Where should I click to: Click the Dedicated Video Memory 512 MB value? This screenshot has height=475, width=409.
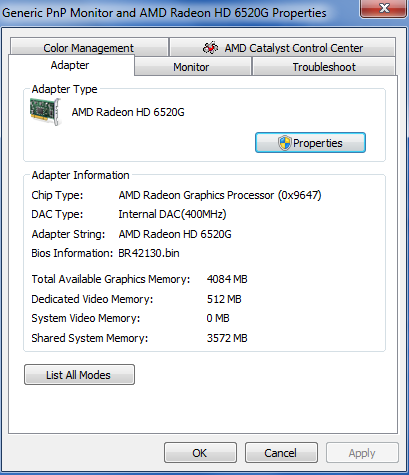(224, 299)
